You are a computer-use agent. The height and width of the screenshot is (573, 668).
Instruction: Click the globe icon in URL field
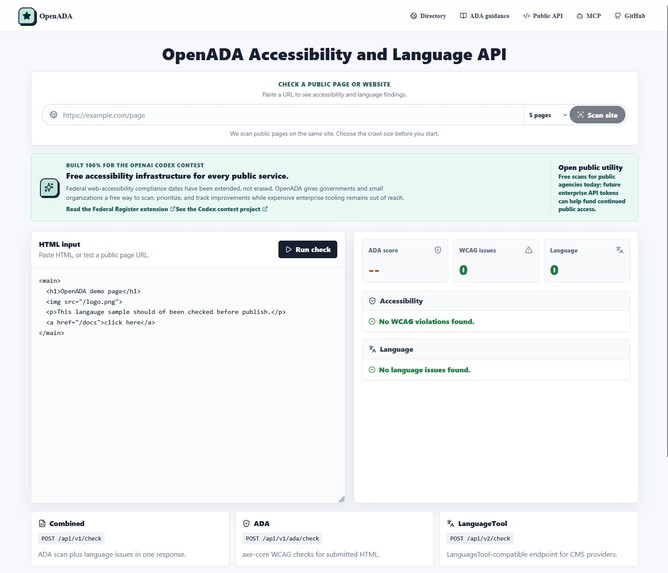[x=53, y=115]
